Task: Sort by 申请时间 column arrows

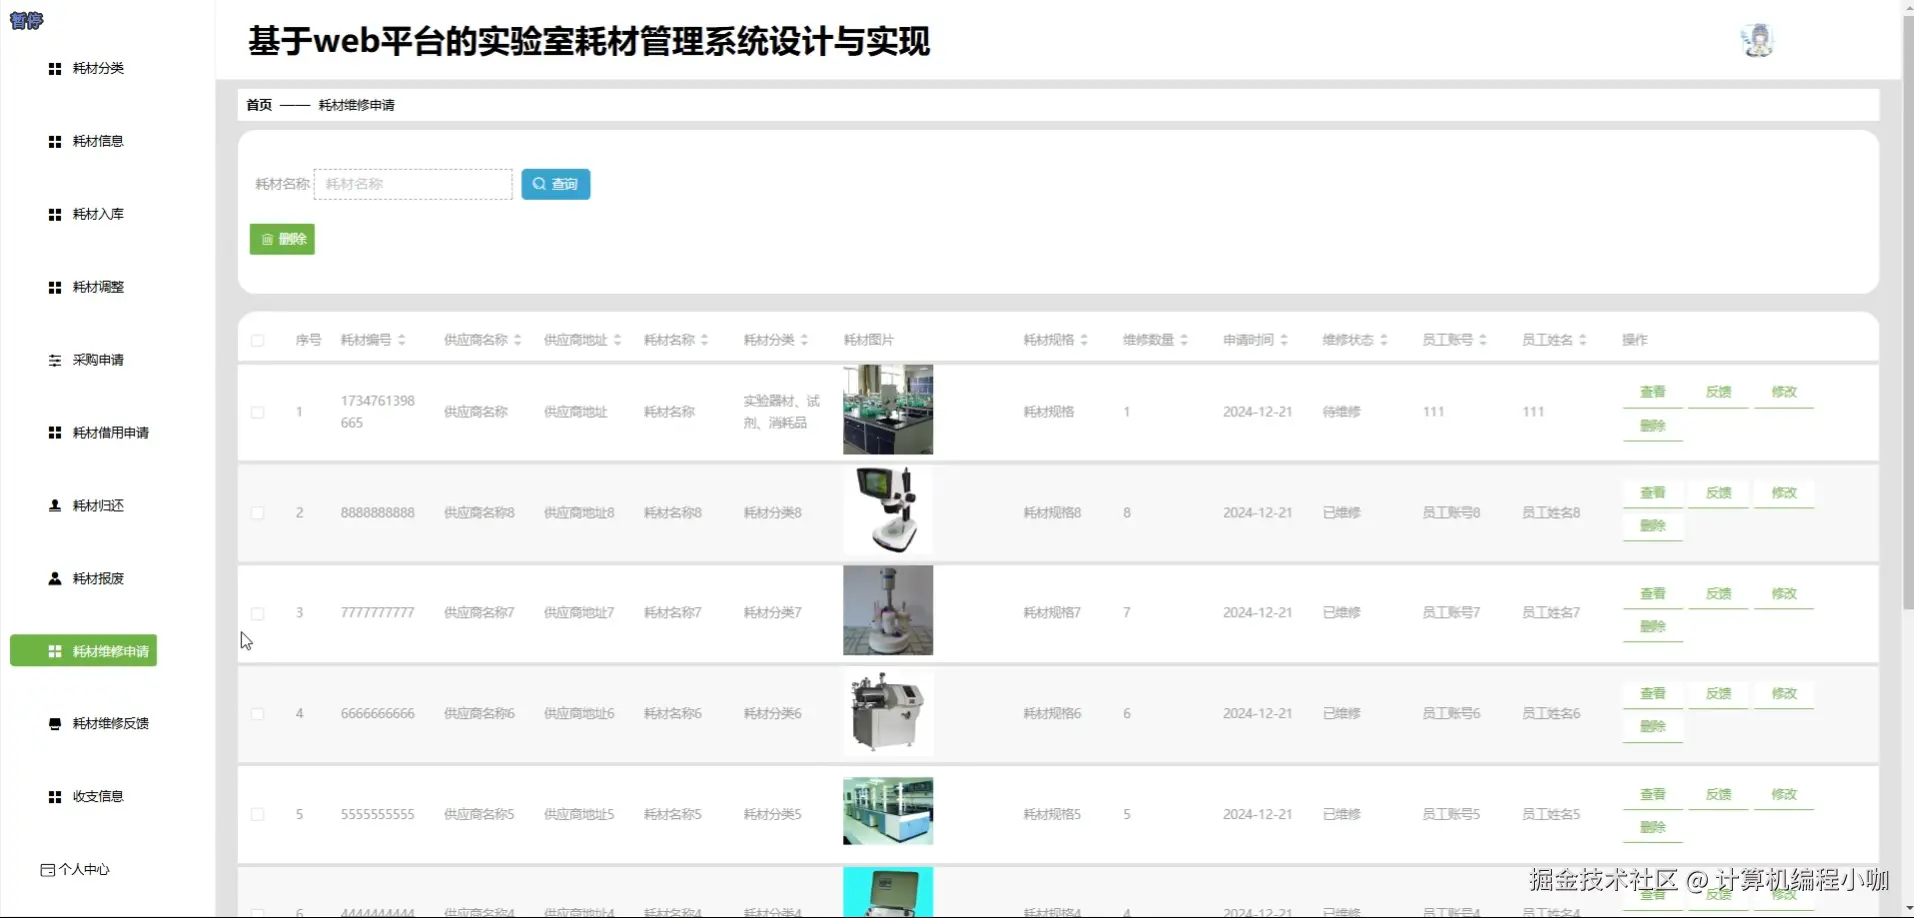Action: point(1284,341)
